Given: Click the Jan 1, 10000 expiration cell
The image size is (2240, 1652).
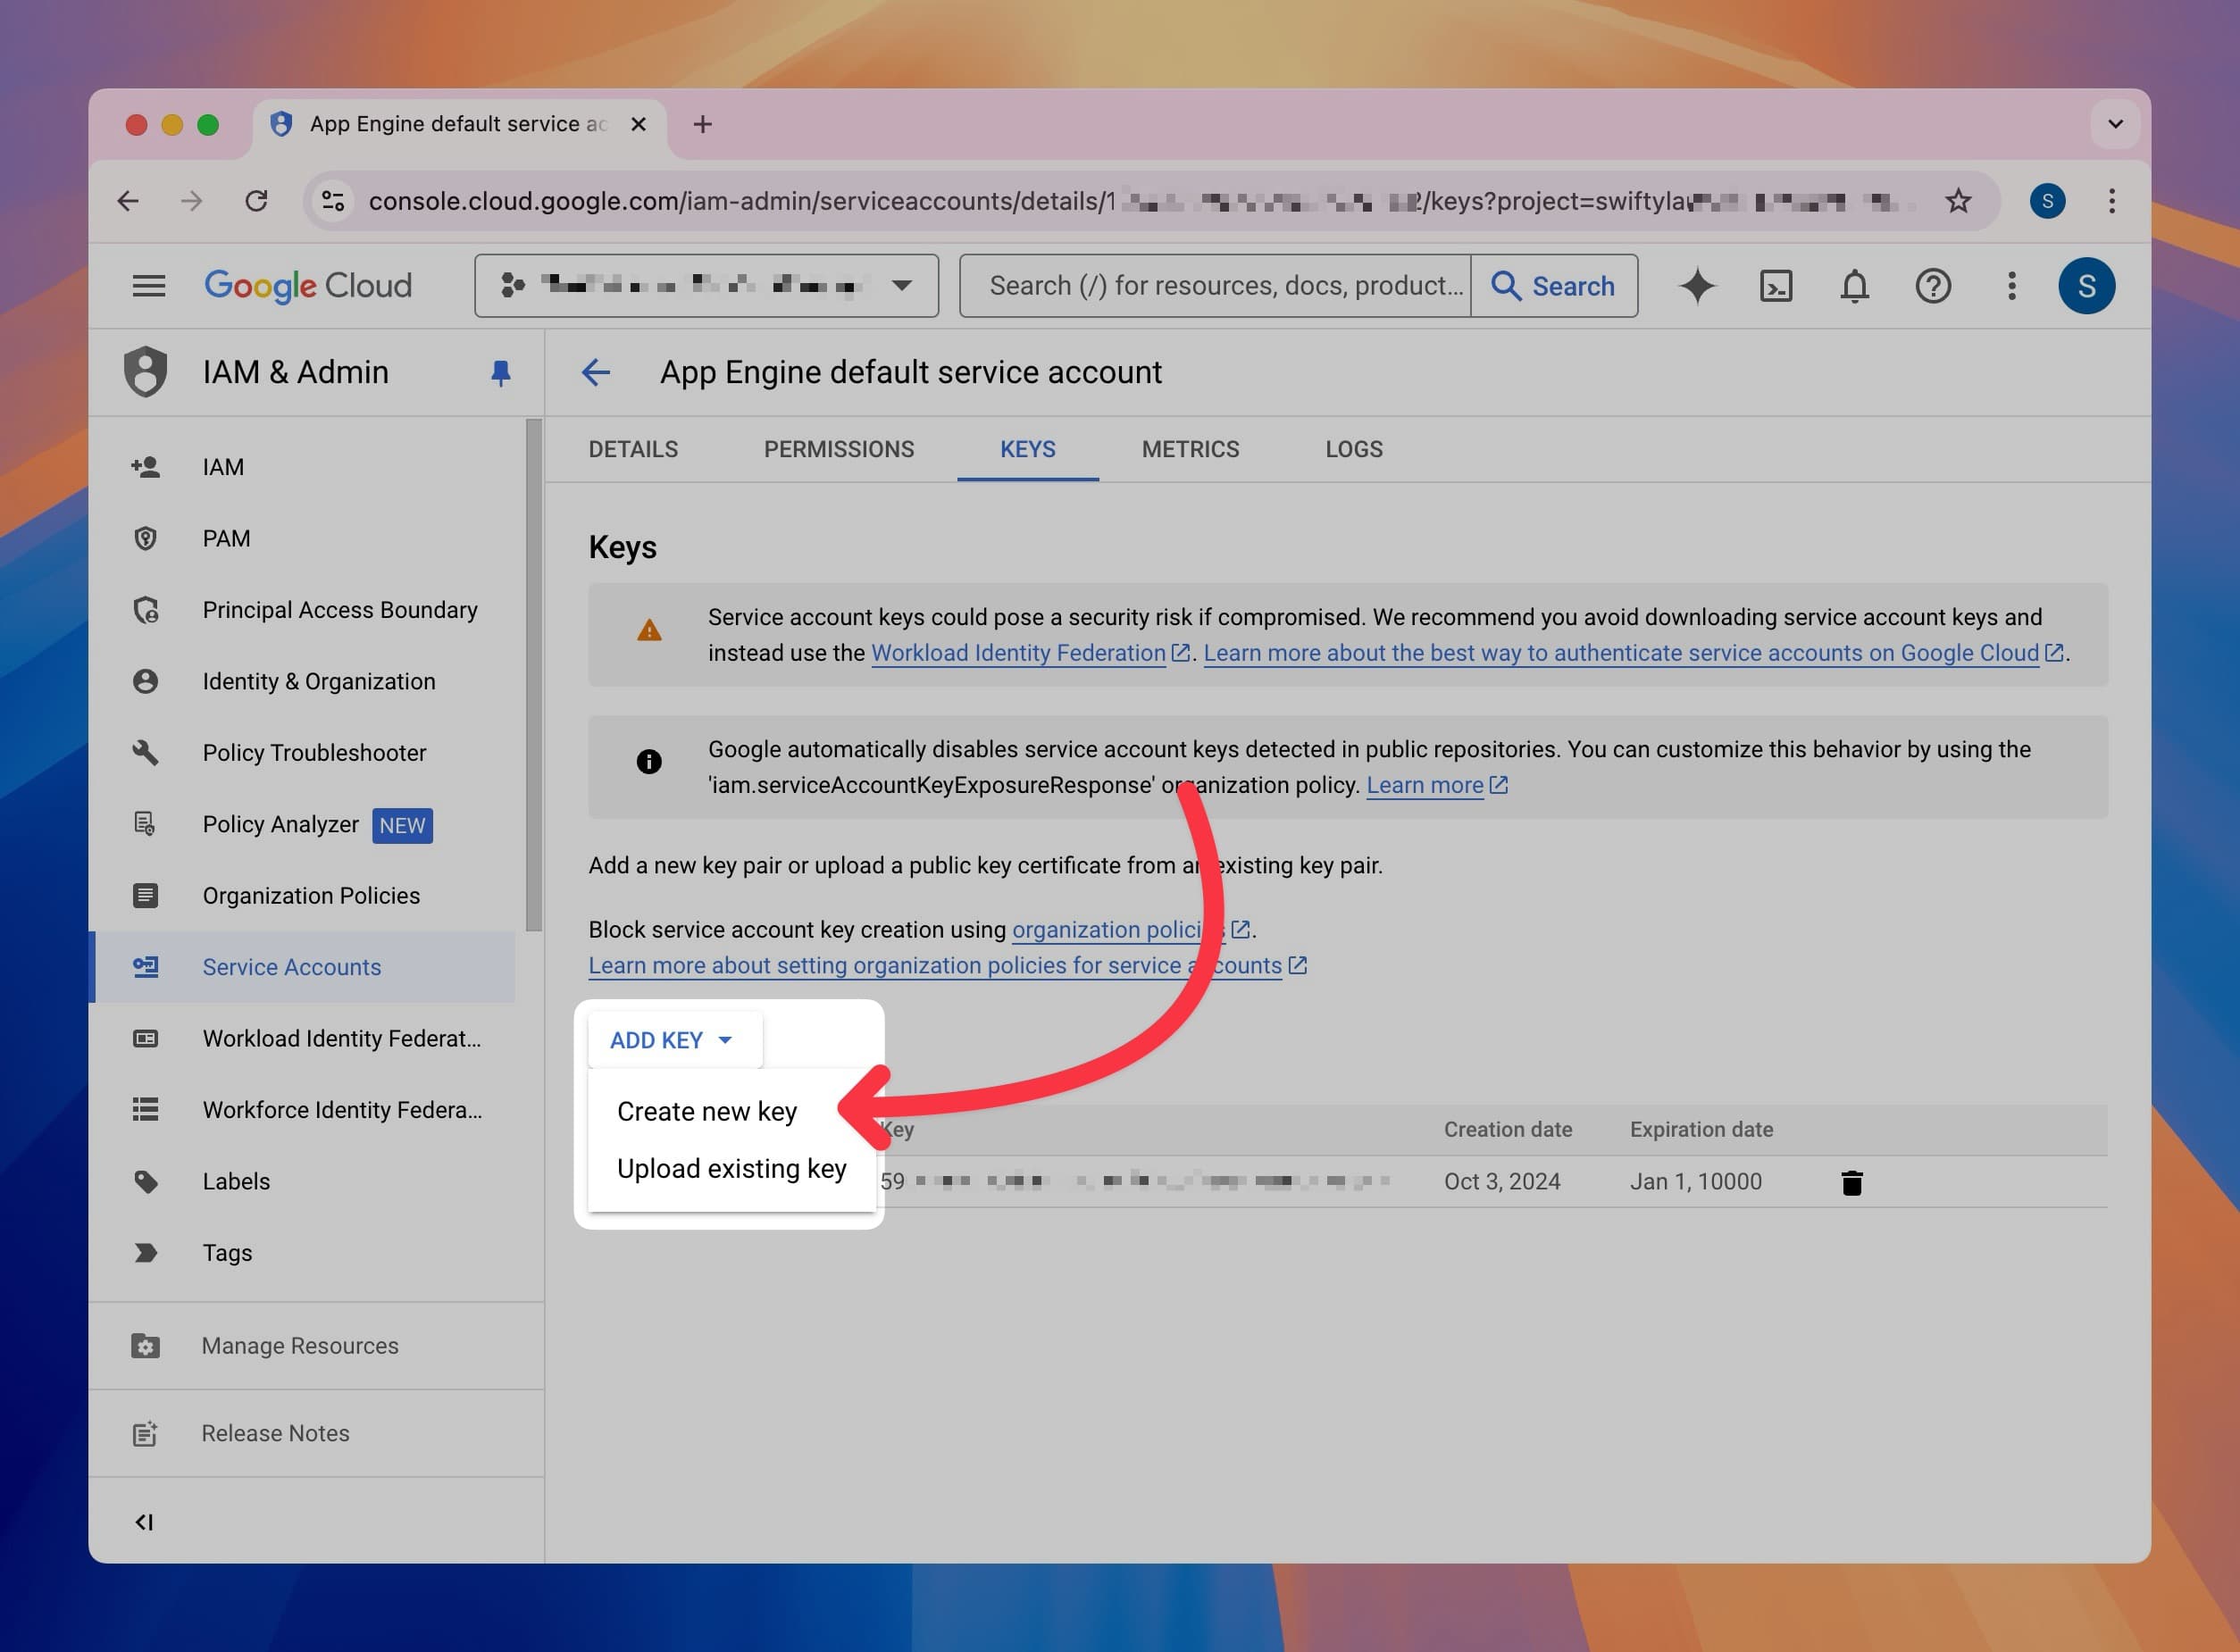Looking at the screenshot, I should click(1696, 1182).
